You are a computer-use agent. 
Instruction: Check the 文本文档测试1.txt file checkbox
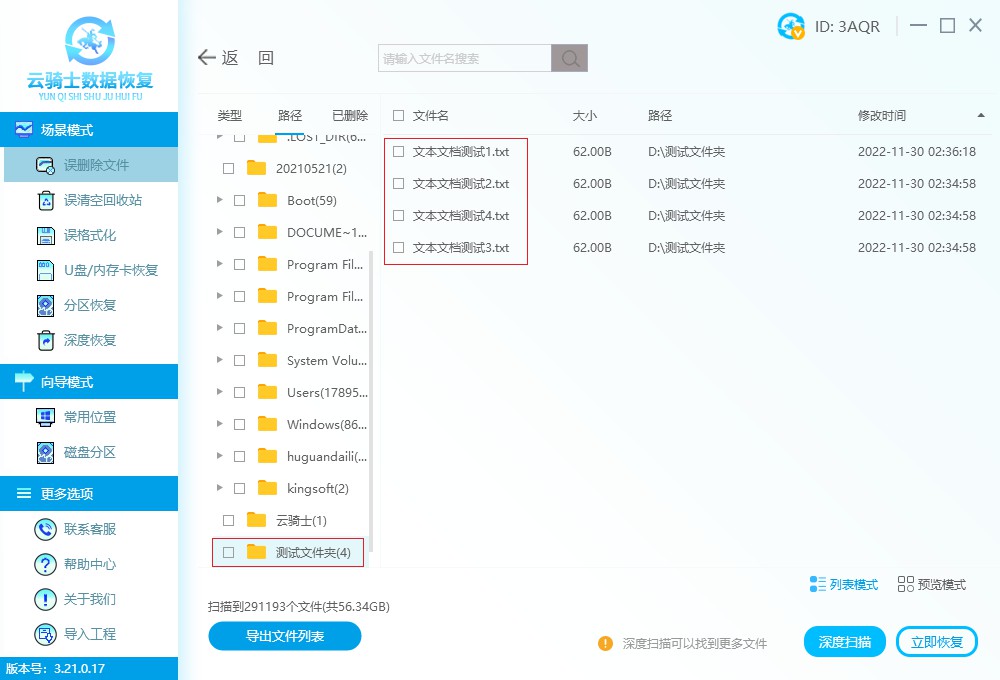398,152
